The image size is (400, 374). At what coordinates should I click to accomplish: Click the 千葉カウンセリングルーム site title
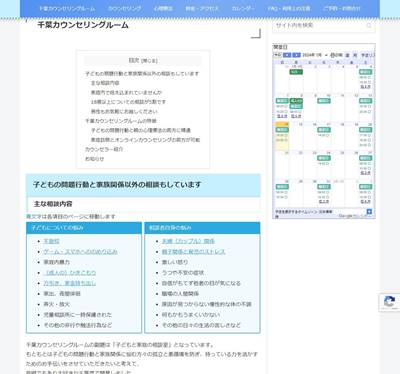tap(83, 25)
